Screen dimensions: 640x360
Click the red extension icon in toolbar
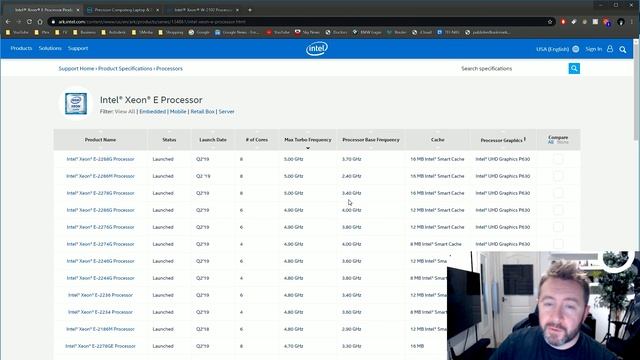(x=563, y=22)
